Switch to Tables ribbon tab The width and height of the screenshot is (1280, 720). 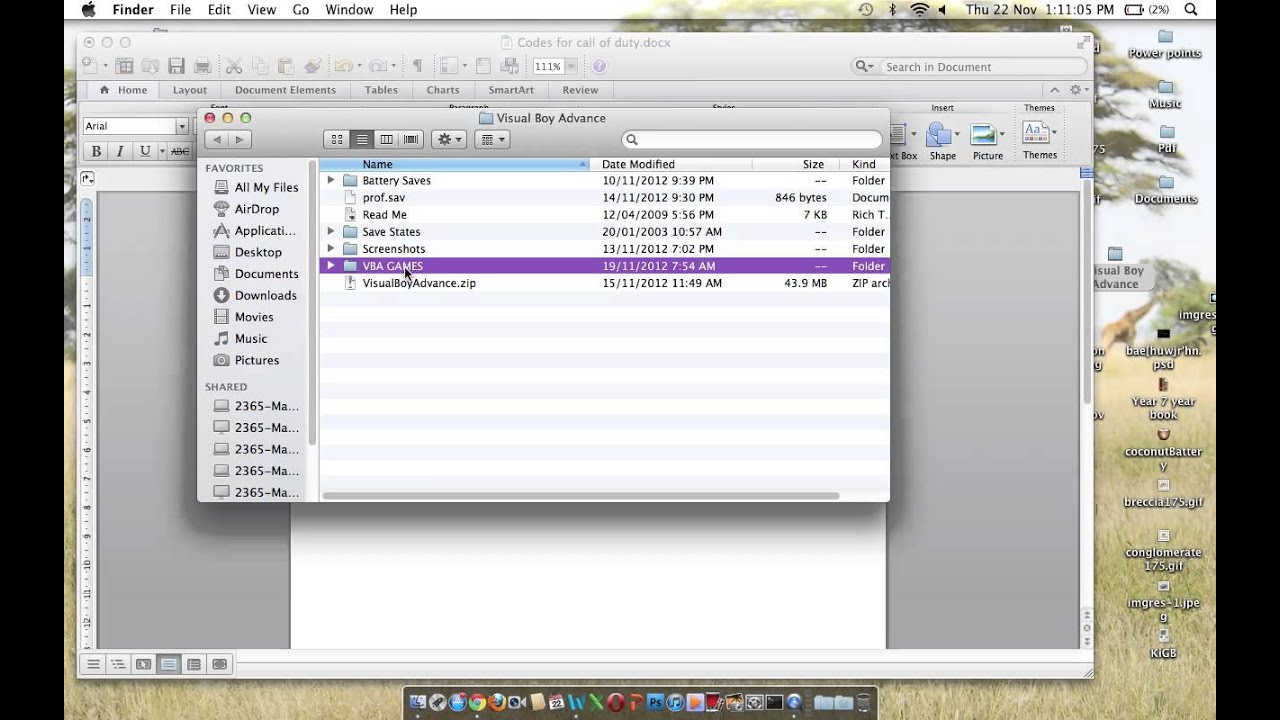(x=381, y=90)
